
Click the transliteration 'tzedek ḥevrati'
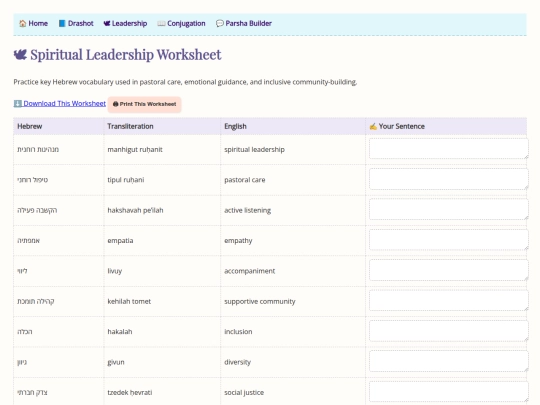click(129, 393)
